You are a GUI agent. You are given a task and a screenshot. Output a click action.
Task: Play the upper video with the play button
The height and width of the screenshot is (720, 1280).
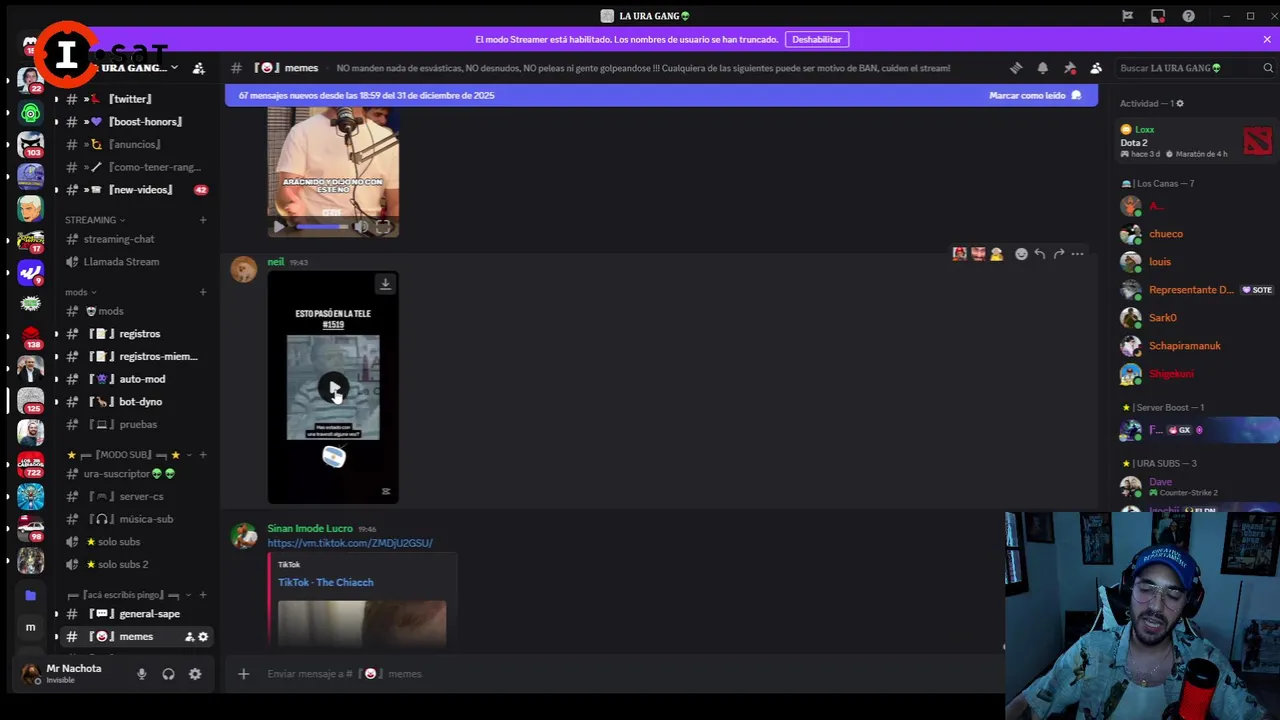click(278, 227)
